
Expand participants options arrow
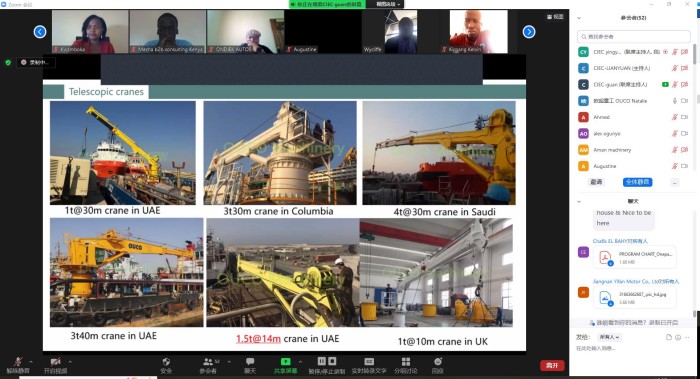pyautogui.click(x=229, y=361)
